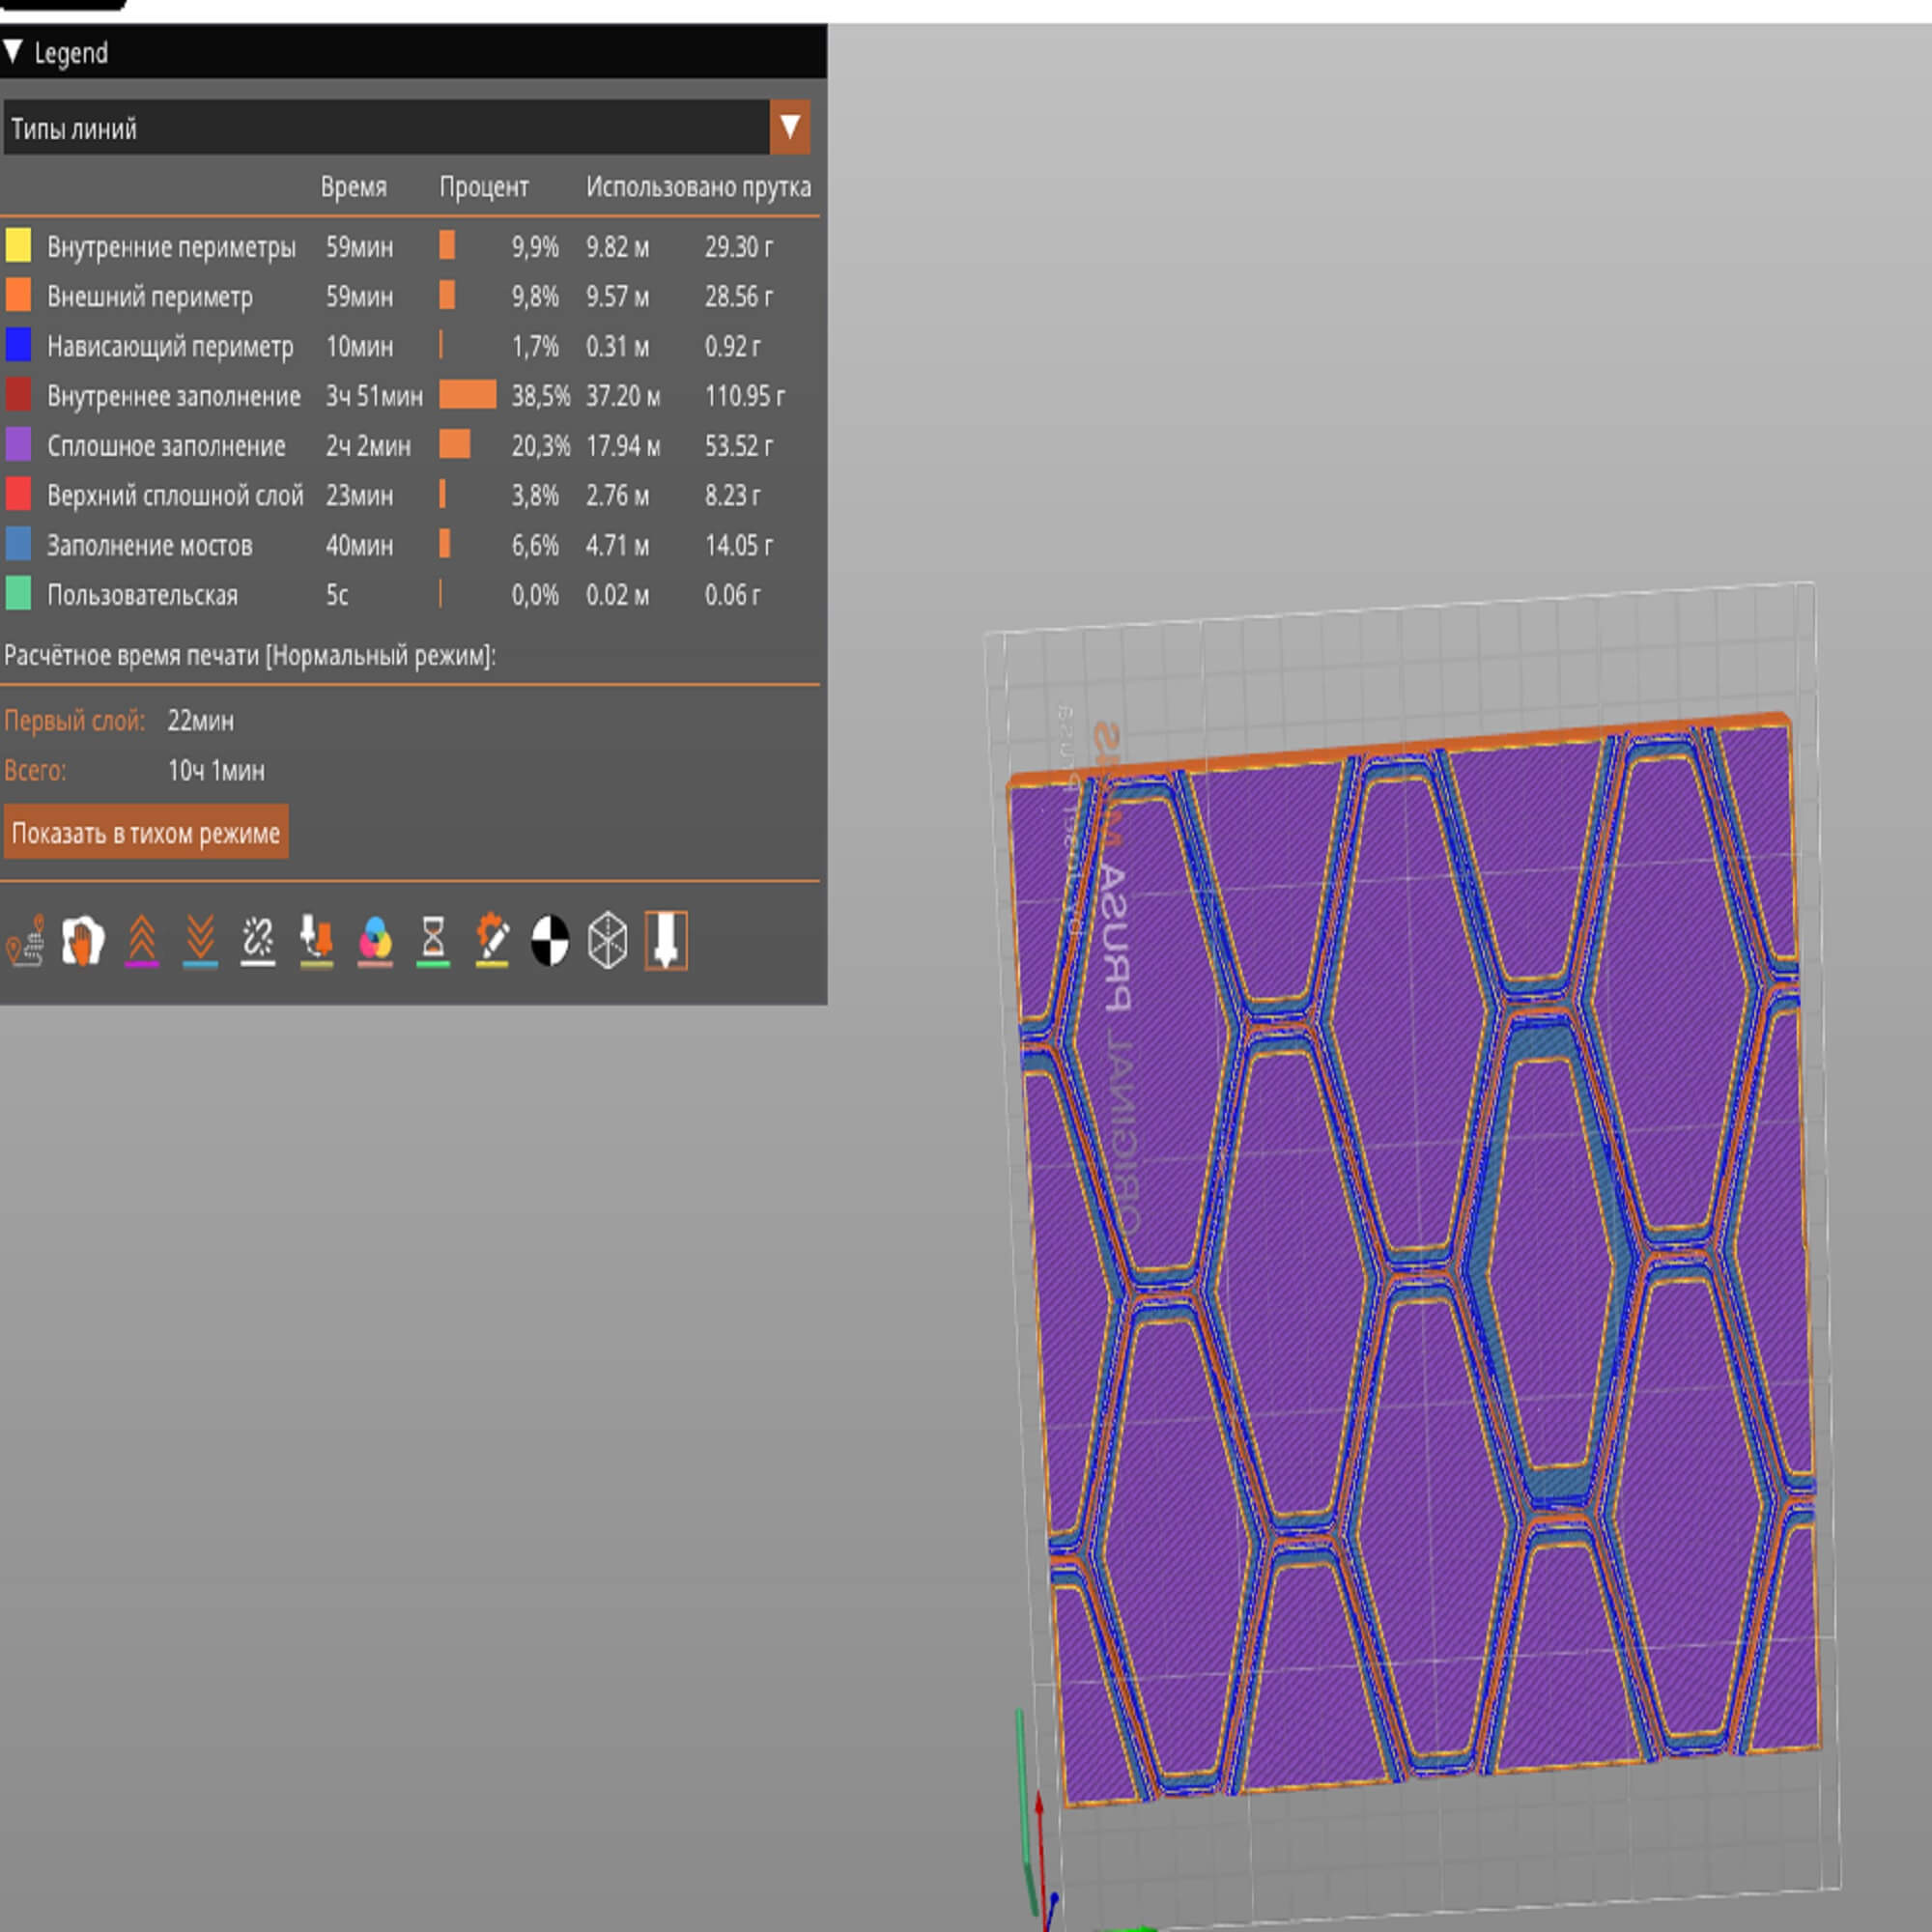Select the Заполнение мостов row label
The image size is (1932, 1932).
(150, 546)
